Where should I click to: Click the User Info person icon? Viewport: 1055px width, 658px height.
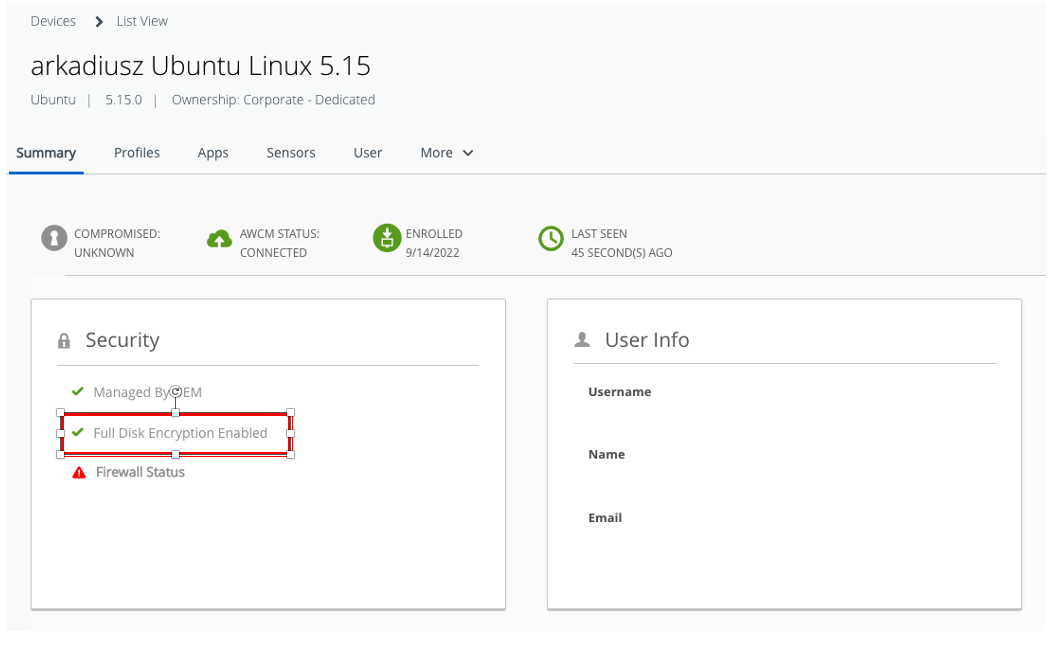pos(582,340)
